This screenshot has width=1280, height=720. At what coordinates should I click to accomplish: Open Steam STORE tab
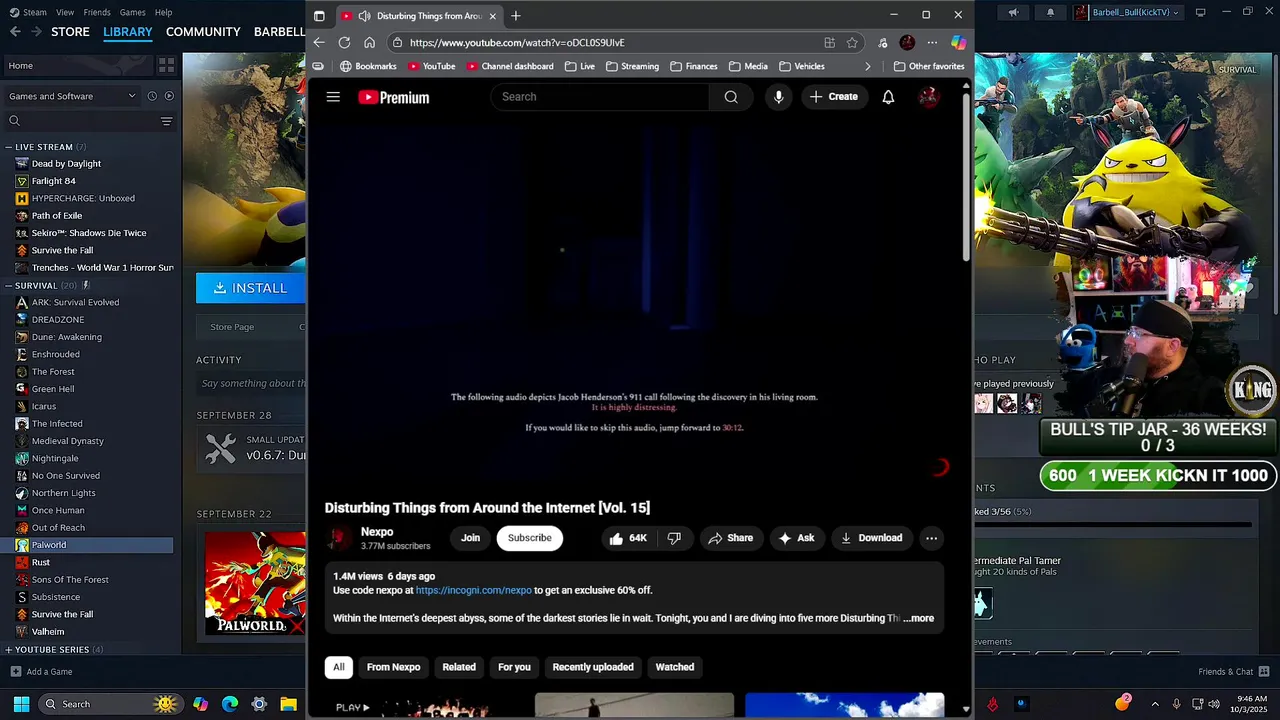pos(70,32)
